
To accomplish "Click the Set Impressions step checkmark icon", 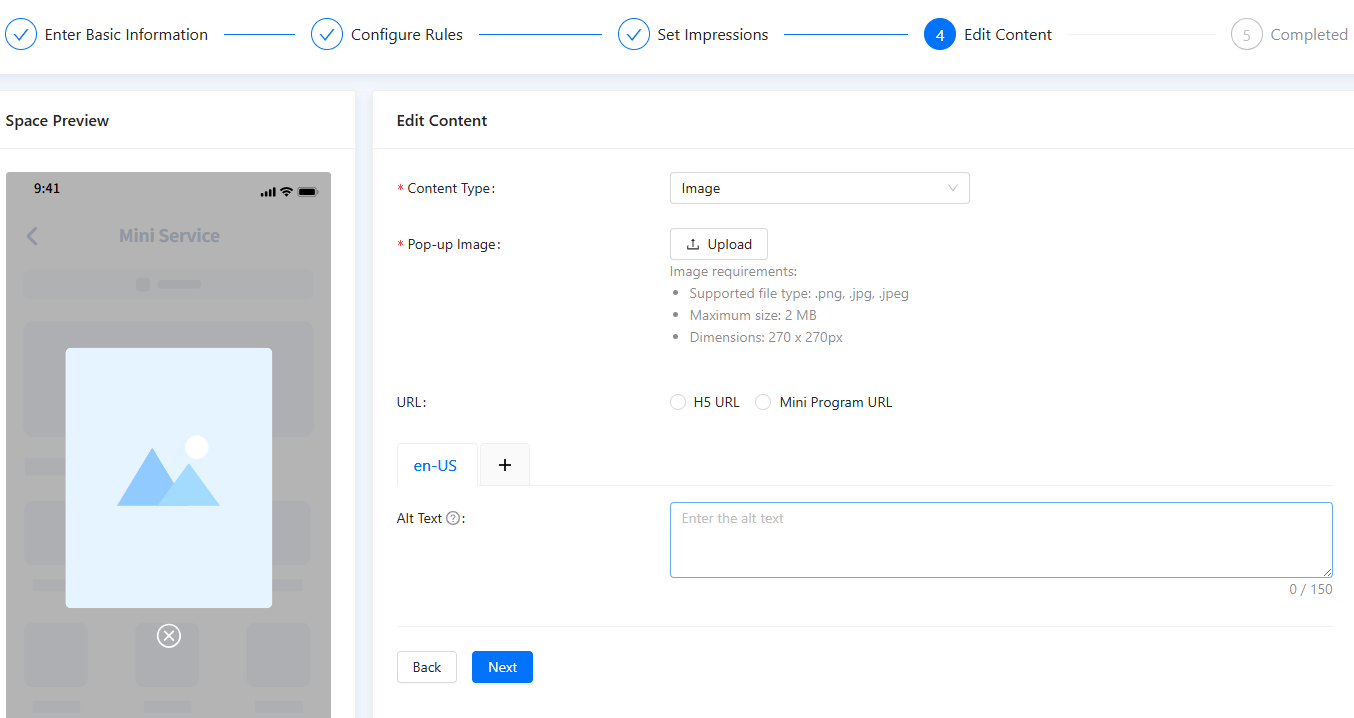I will click(634, 34).
